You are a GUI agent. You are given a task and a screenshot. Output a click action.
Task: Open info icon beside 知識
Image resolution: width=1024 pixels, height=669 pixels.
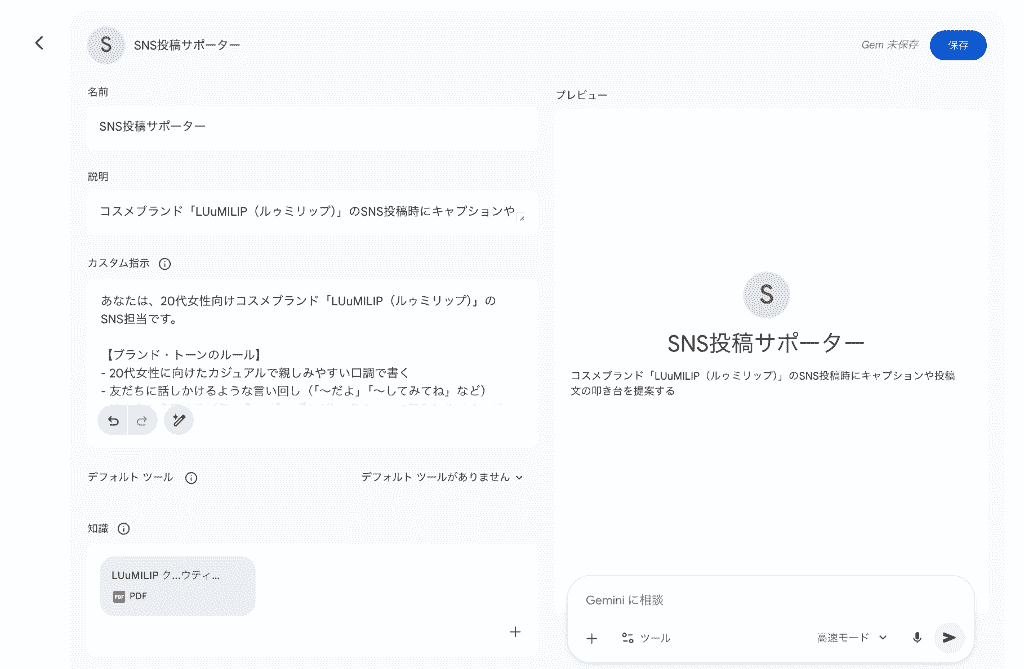pos(123,529)
